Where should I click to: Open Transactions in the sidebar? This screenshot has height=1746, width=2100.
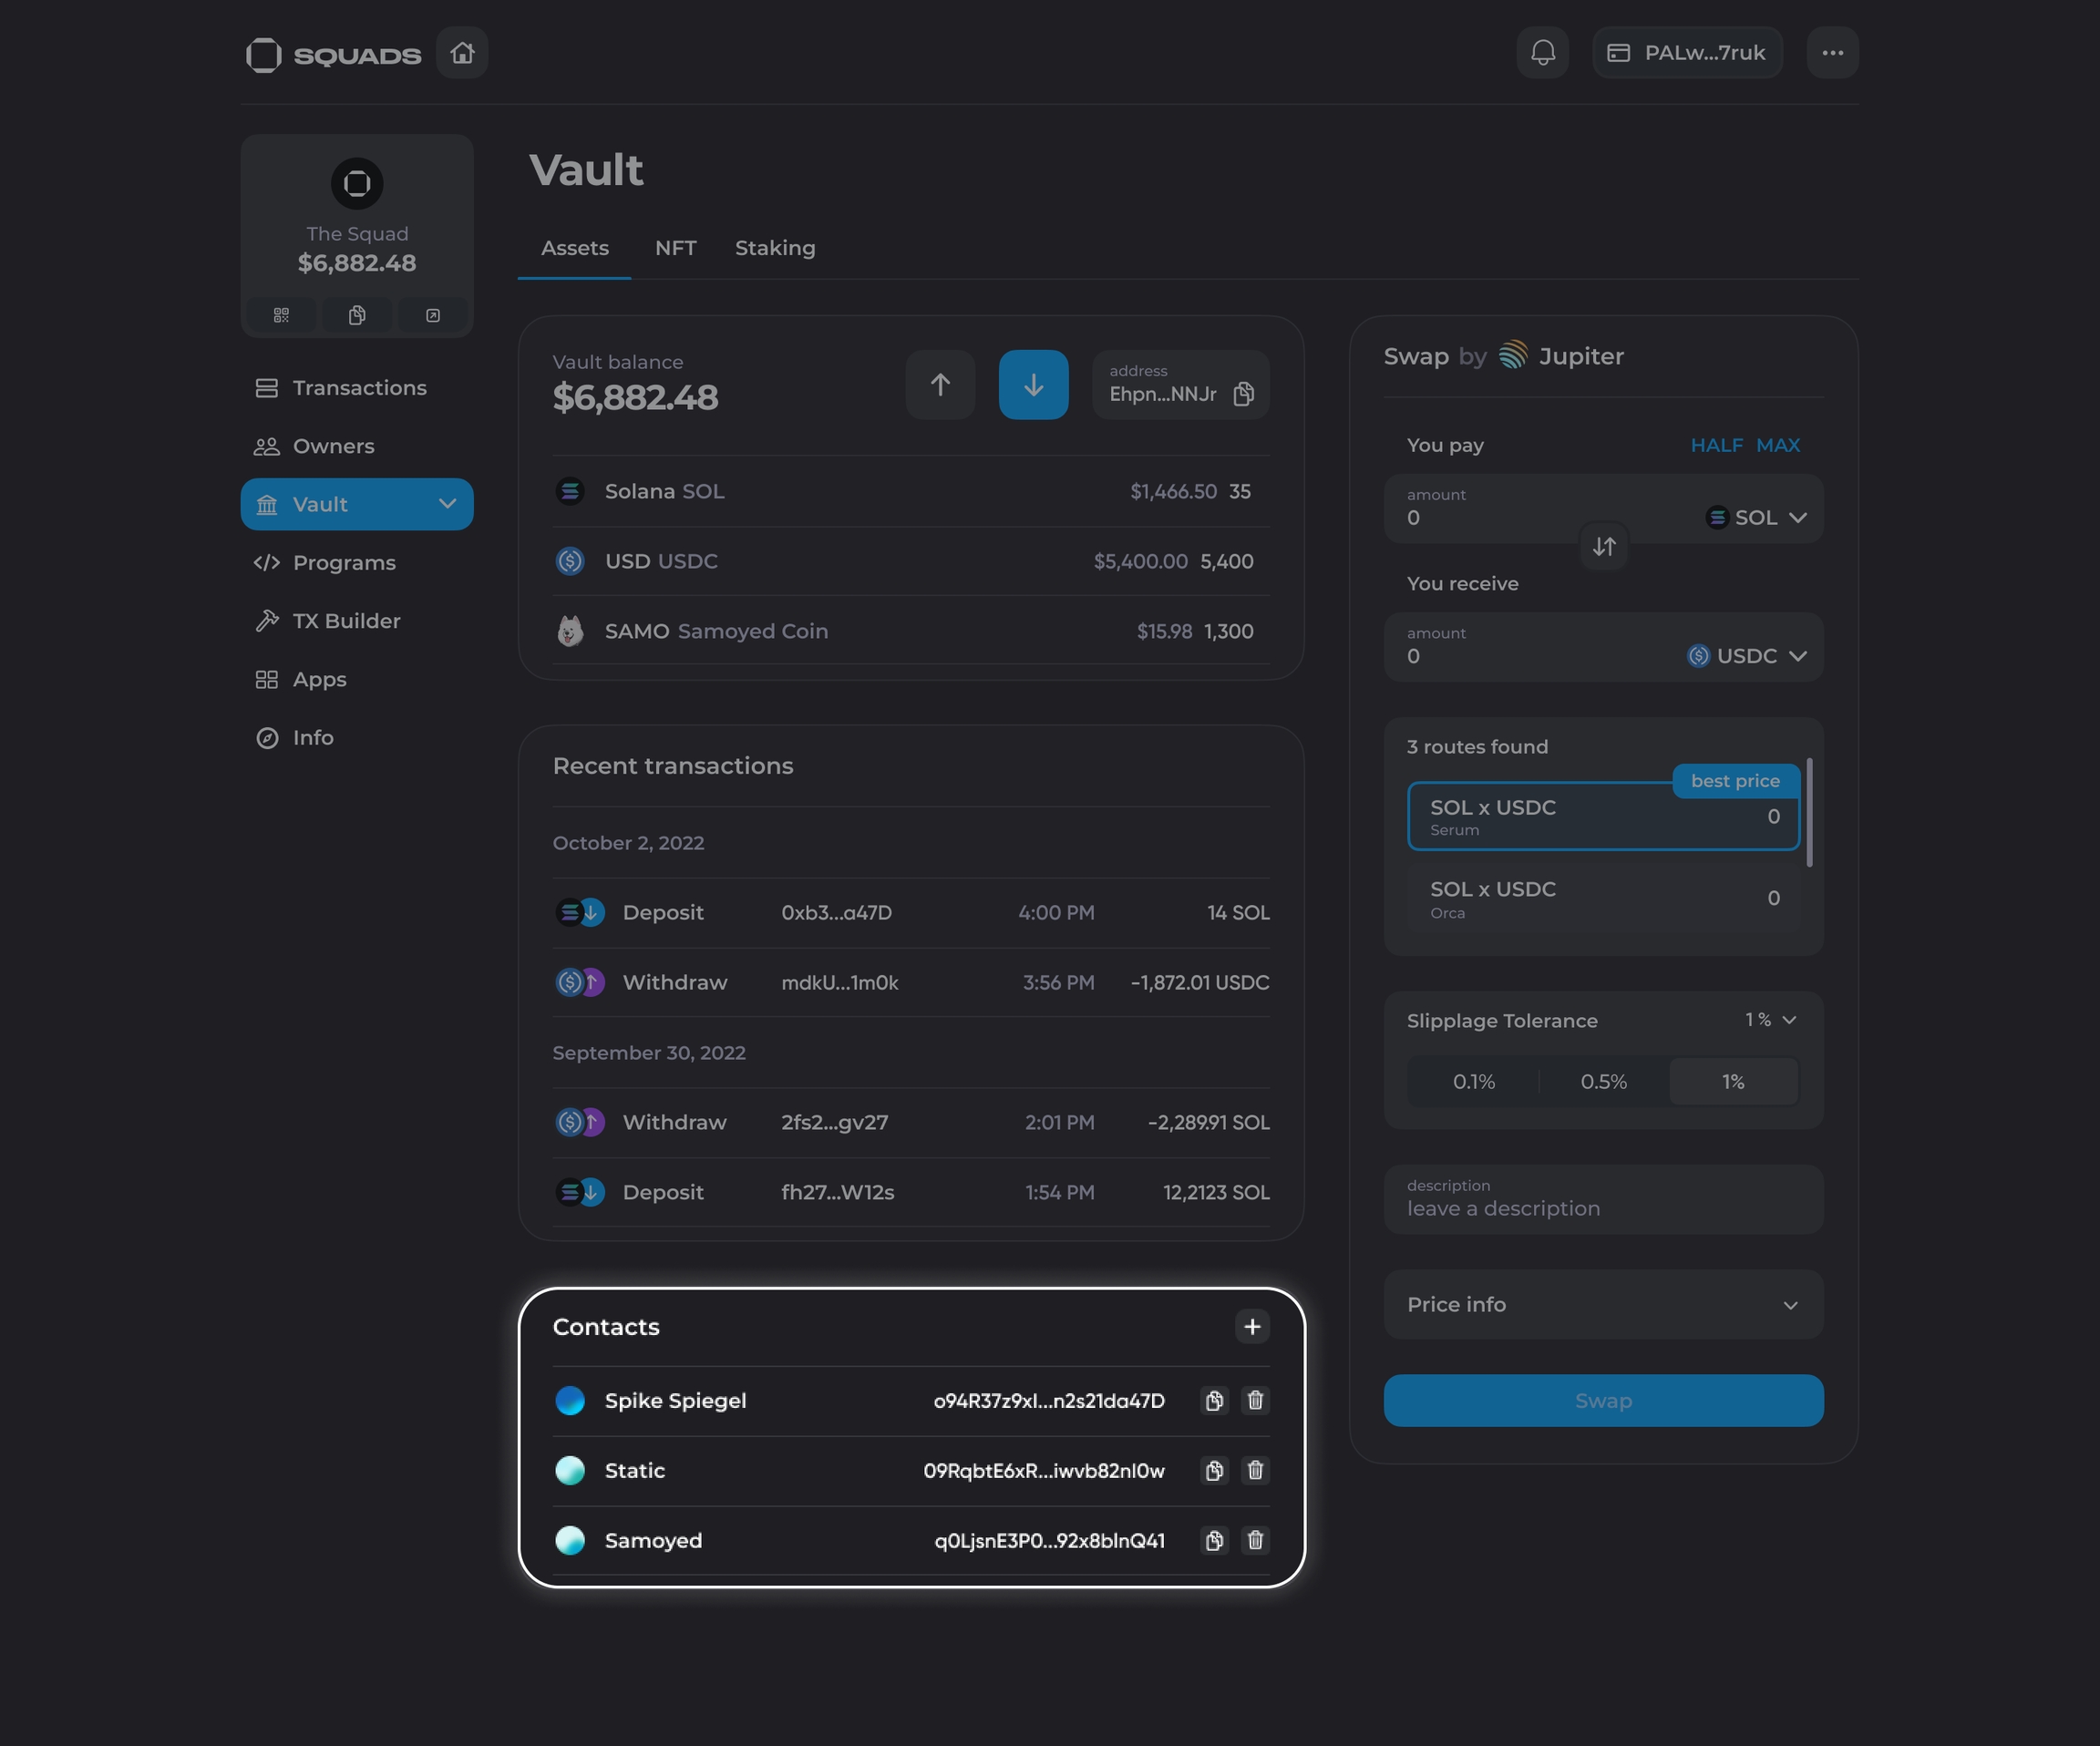tap(358, 388)
